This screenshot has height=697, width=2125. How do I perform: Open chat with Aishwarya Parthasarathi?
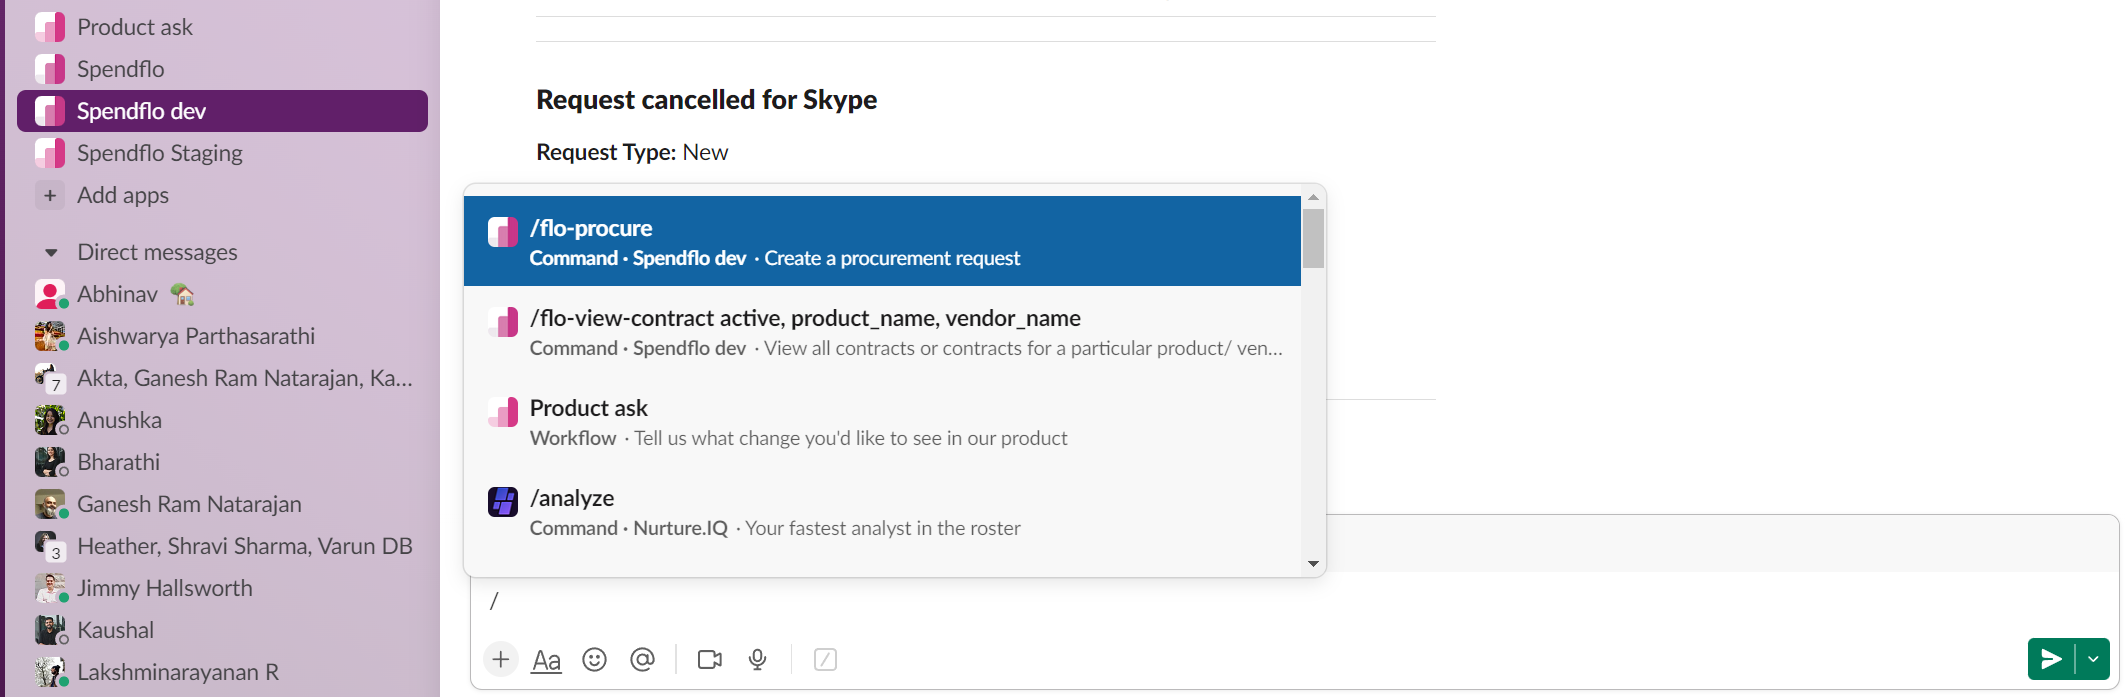tap(222, 336)
